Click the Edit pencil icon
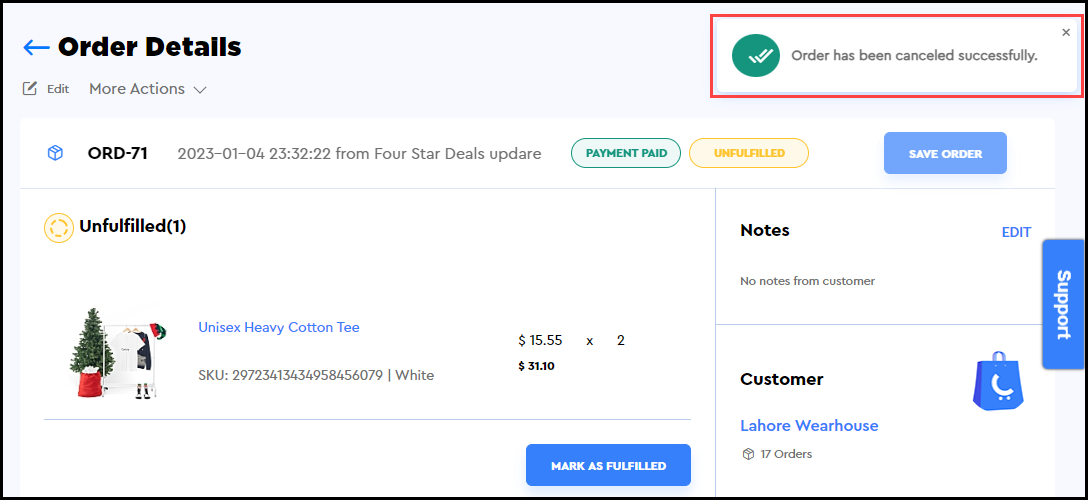Screen dimensions: 1088x500 point(30,88)
